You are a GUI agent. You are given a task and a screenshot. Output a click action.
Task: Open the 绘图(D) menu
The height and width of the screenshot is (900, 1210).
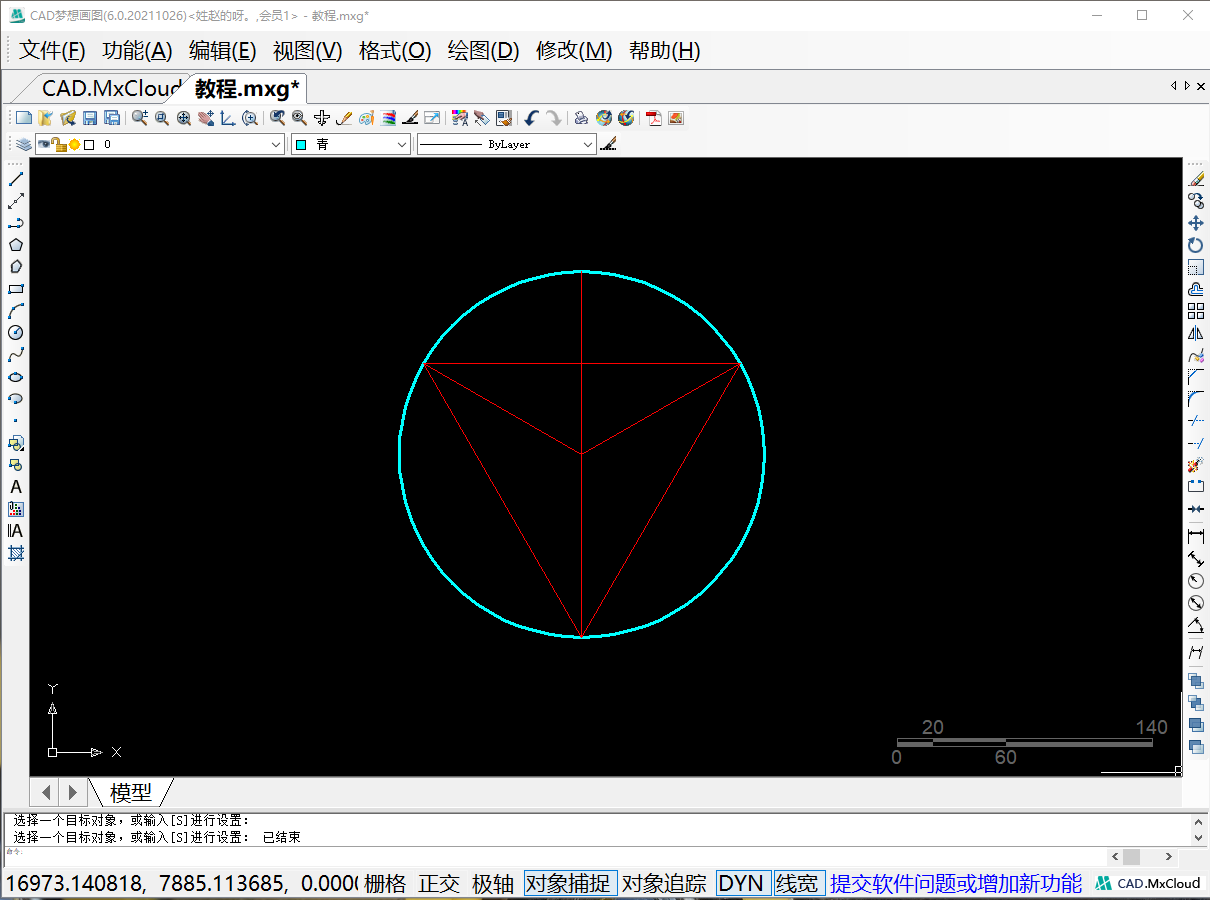(x=483, y=51)
